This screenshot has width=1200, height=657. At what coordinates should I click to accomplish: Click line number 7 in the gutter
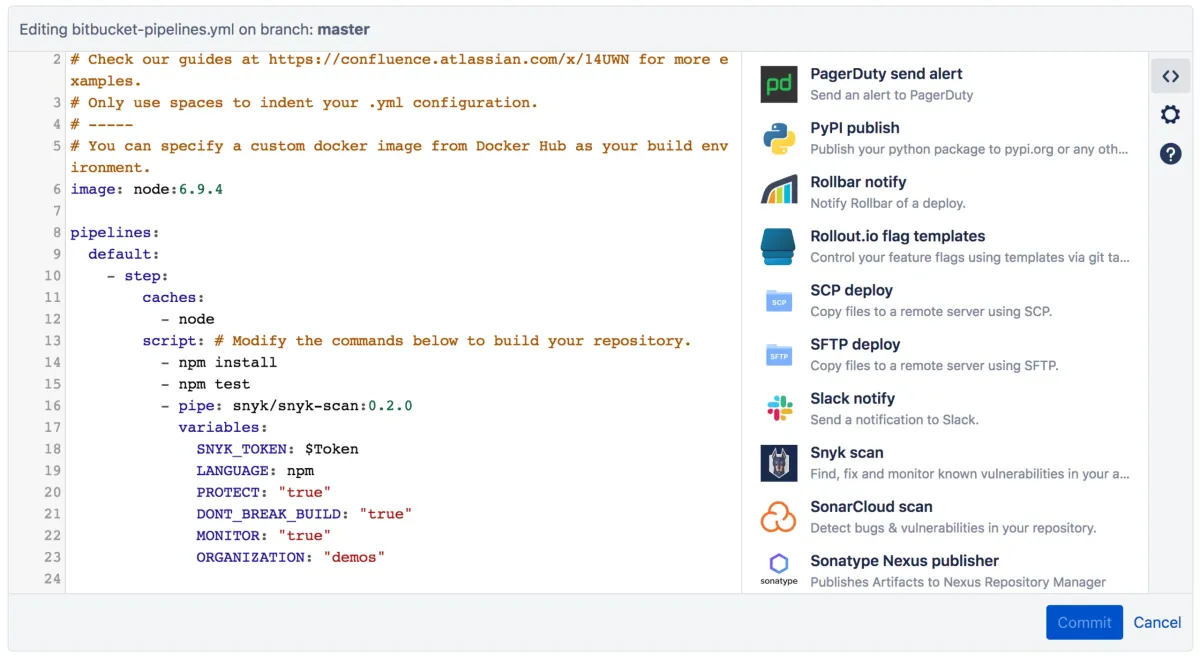tap(57, 211)
